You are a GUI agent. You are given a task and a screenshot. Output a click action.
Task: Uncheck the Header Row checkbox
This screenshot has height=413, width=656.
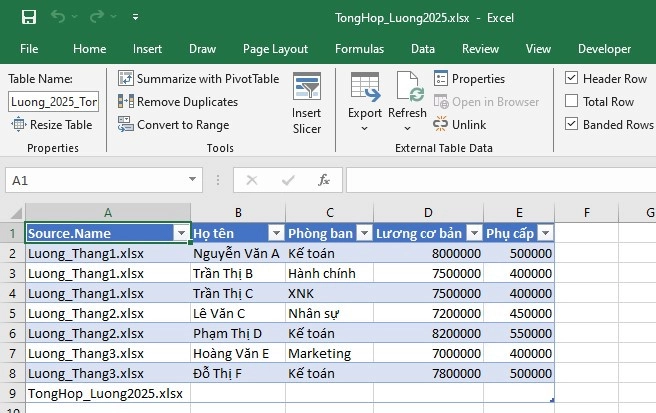(x=571, y=78)
